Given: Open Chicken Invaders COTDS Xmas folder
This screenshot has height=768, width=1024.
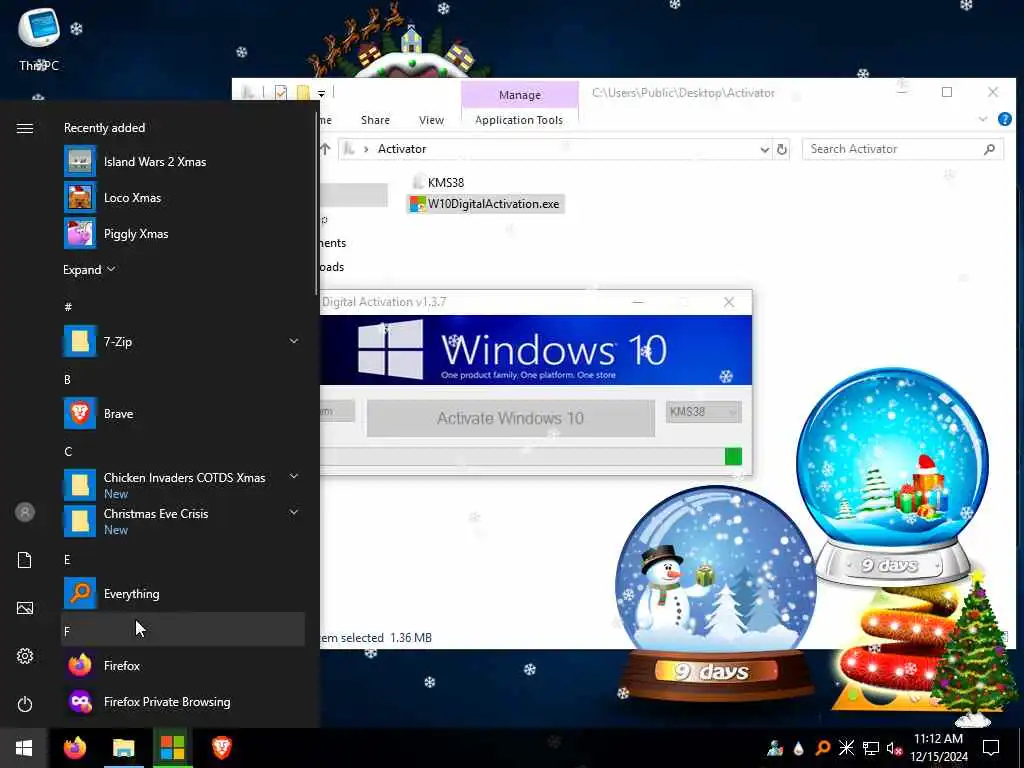Looking at the screenshot, I should pos(183,485).
